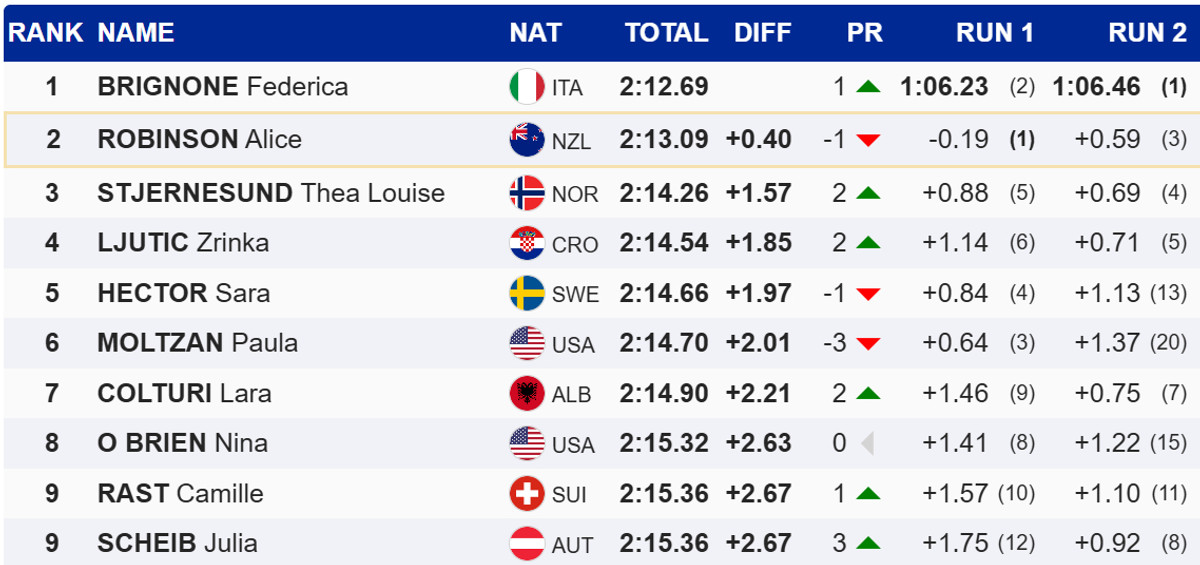The width and height of the screenshot is (1200, 565).
Task: Click the NAT column header
Action: [536, 33]
